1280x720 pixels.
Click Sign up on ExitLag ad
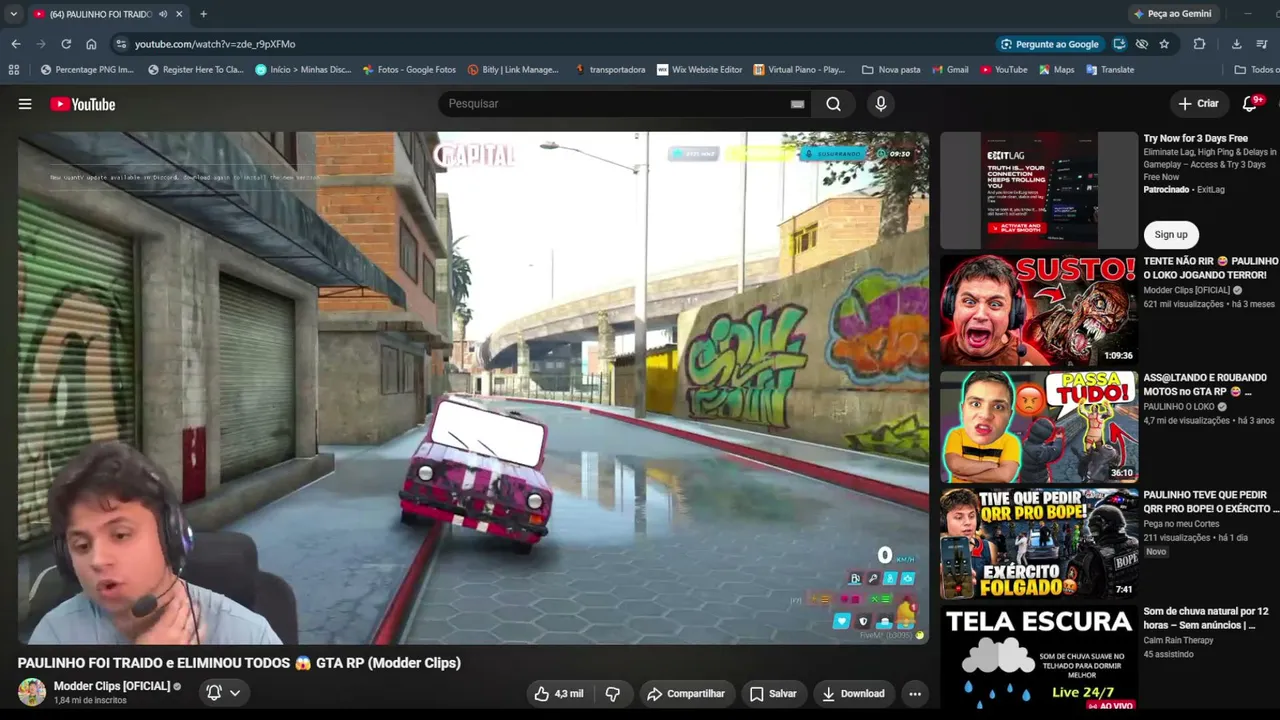[x=1171, y=235]
